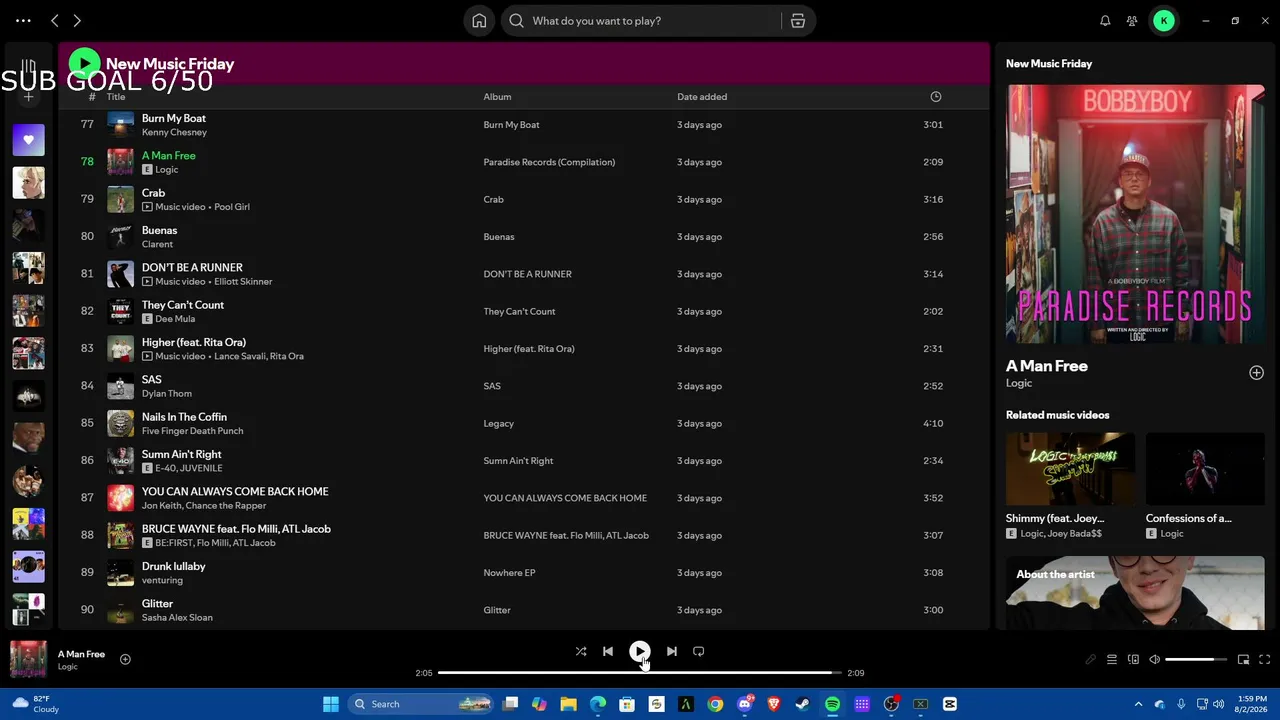
Task: Toggle the play queue
Action: tap(1112, 660)
